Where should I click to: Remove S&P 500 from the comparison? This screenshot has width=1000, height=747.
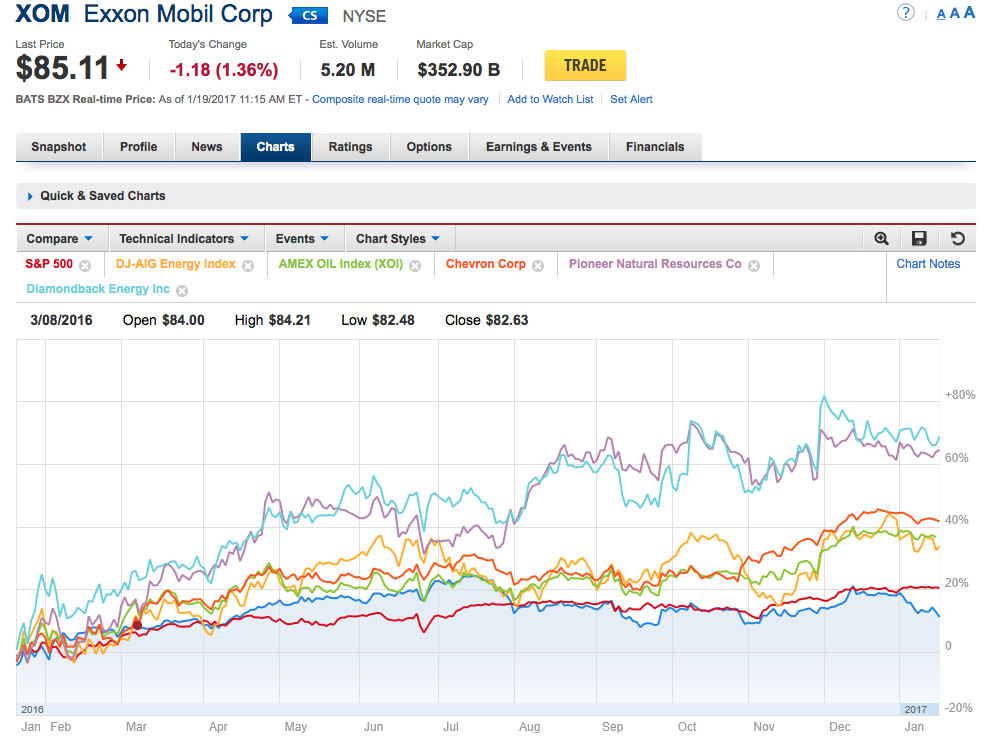[x=85, y=265]
